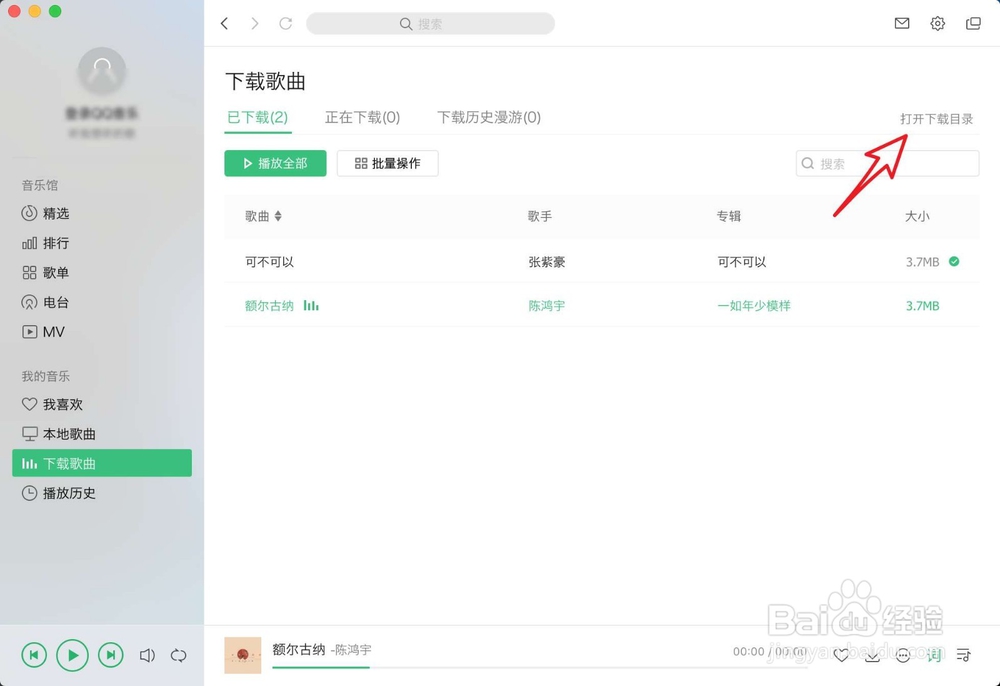Viewport: 1000px width, 686px height.
Task: Click -陈鸿宇 artist name in player bar
Action: tap(351, 650)
